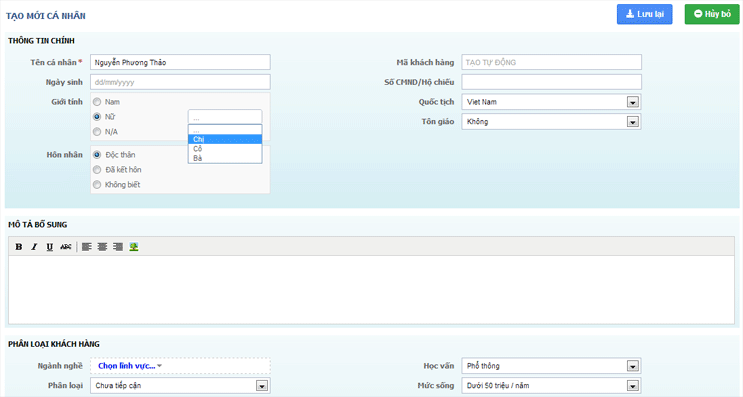Image resolution: width=743 pixels, height=397 pixels.
Task: Select the Nam gender radio button
Action: pyautogui.click(x=97, y=102)
